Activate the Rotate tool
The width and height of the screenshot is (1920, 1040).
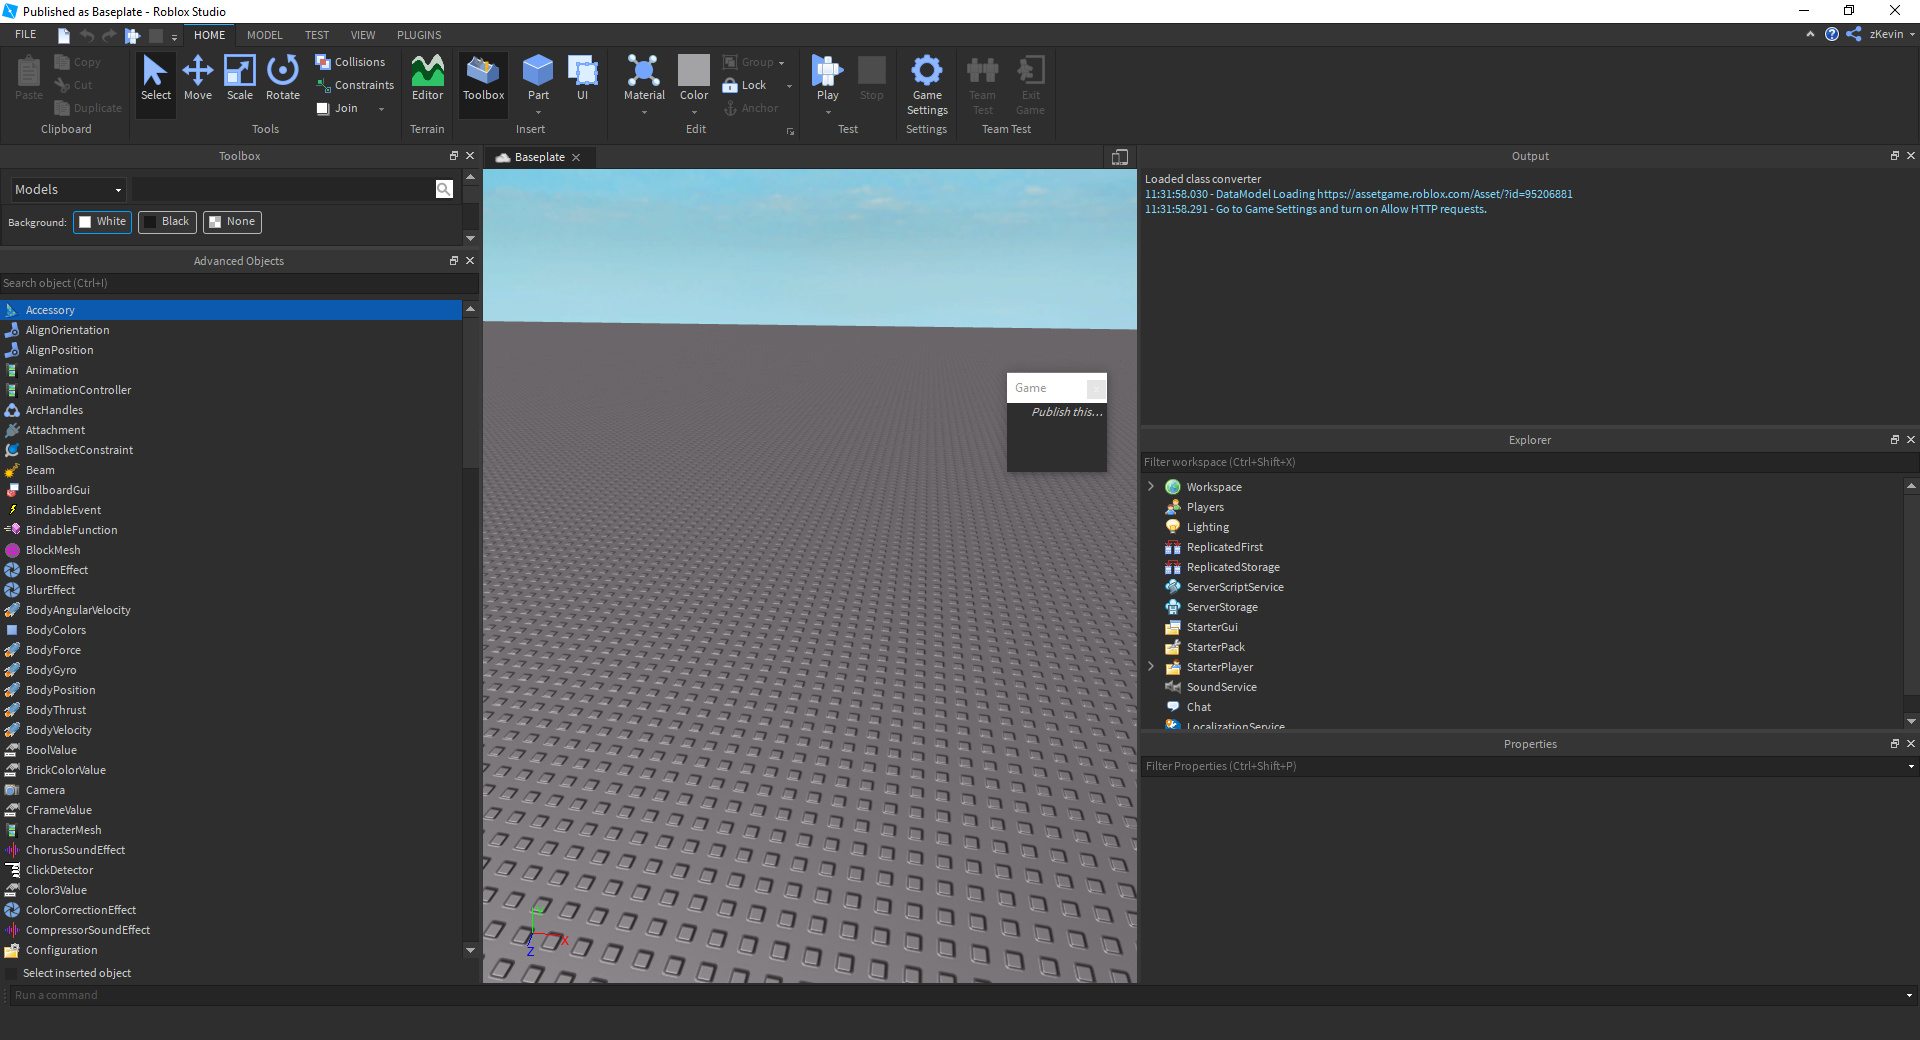[283, 79]
